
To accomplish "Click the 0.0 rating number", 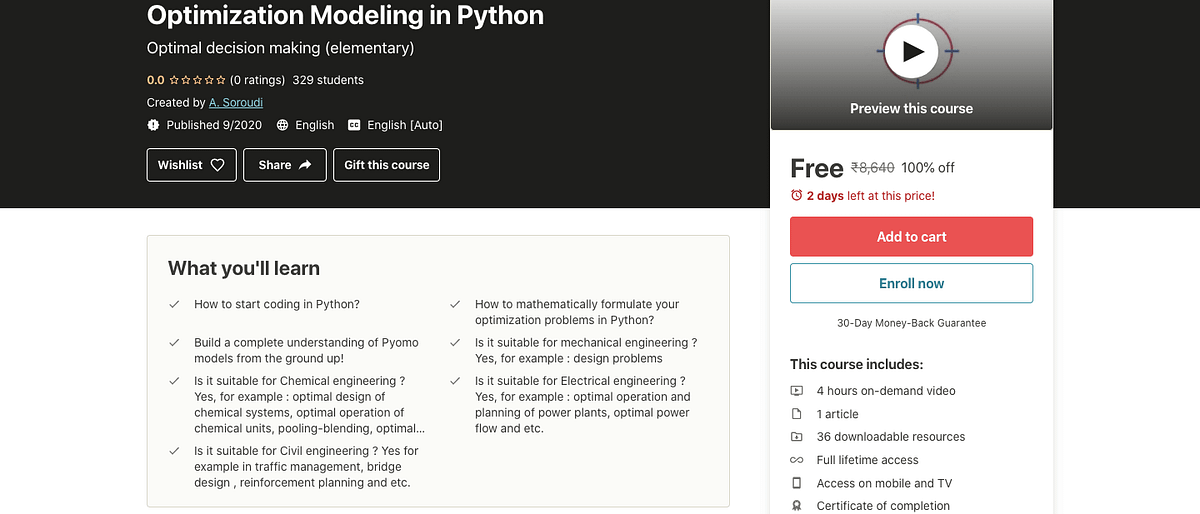I will pos(155,80).
